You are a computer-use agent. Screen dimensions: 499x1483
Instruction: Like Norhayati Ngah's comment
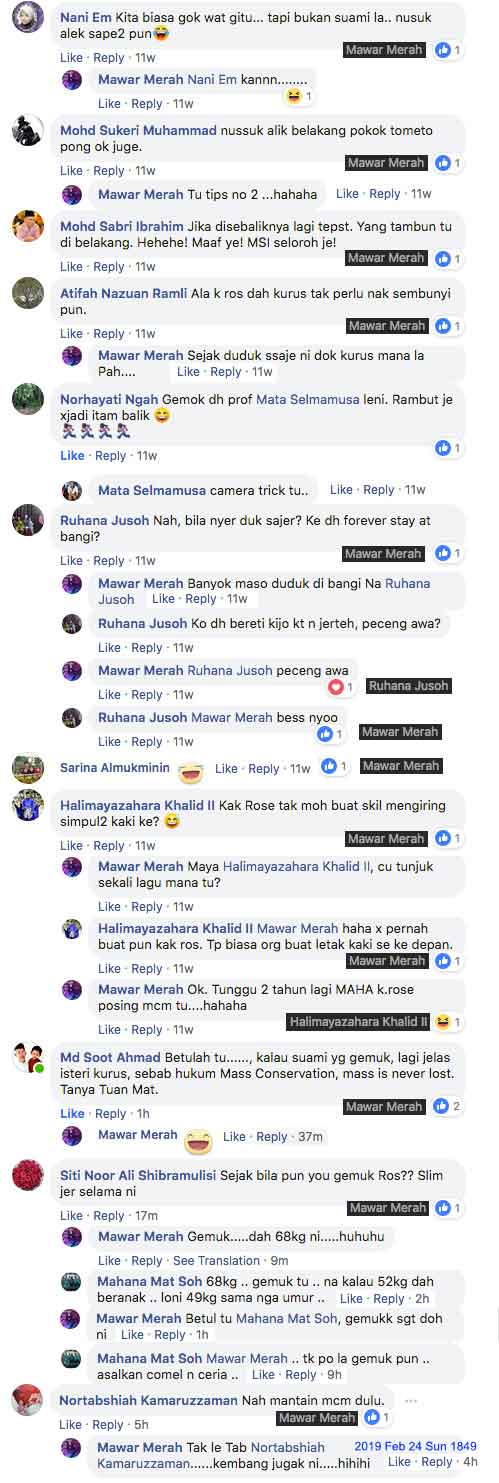point(72,455)
